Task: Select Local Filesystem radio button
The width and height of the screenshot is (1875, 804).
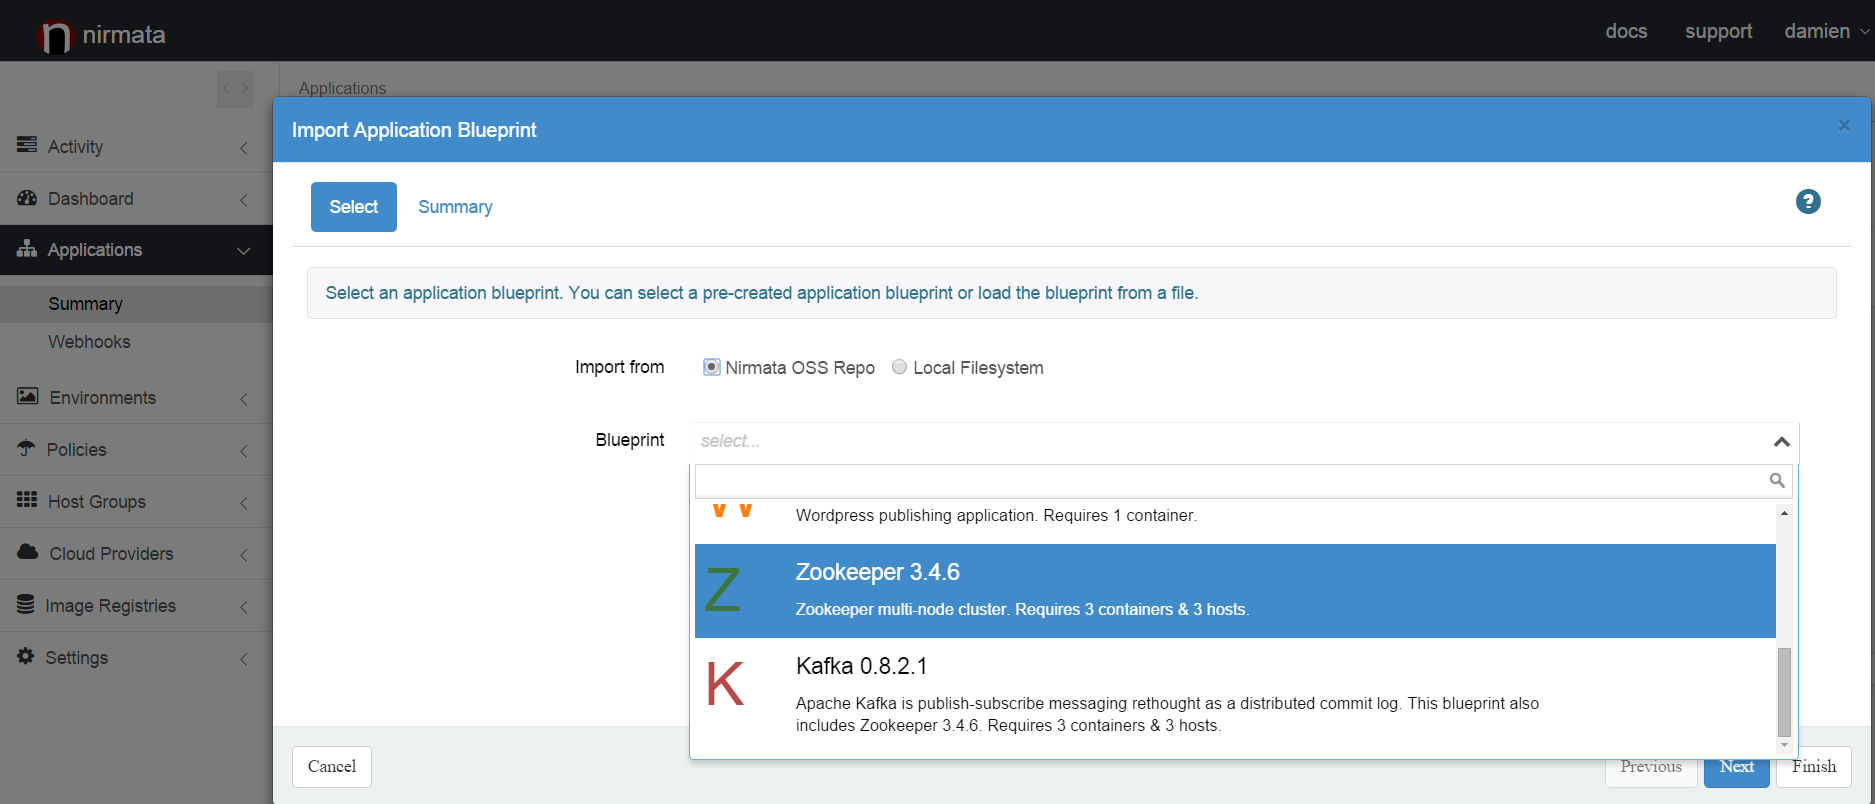Action: pos(899,367)
